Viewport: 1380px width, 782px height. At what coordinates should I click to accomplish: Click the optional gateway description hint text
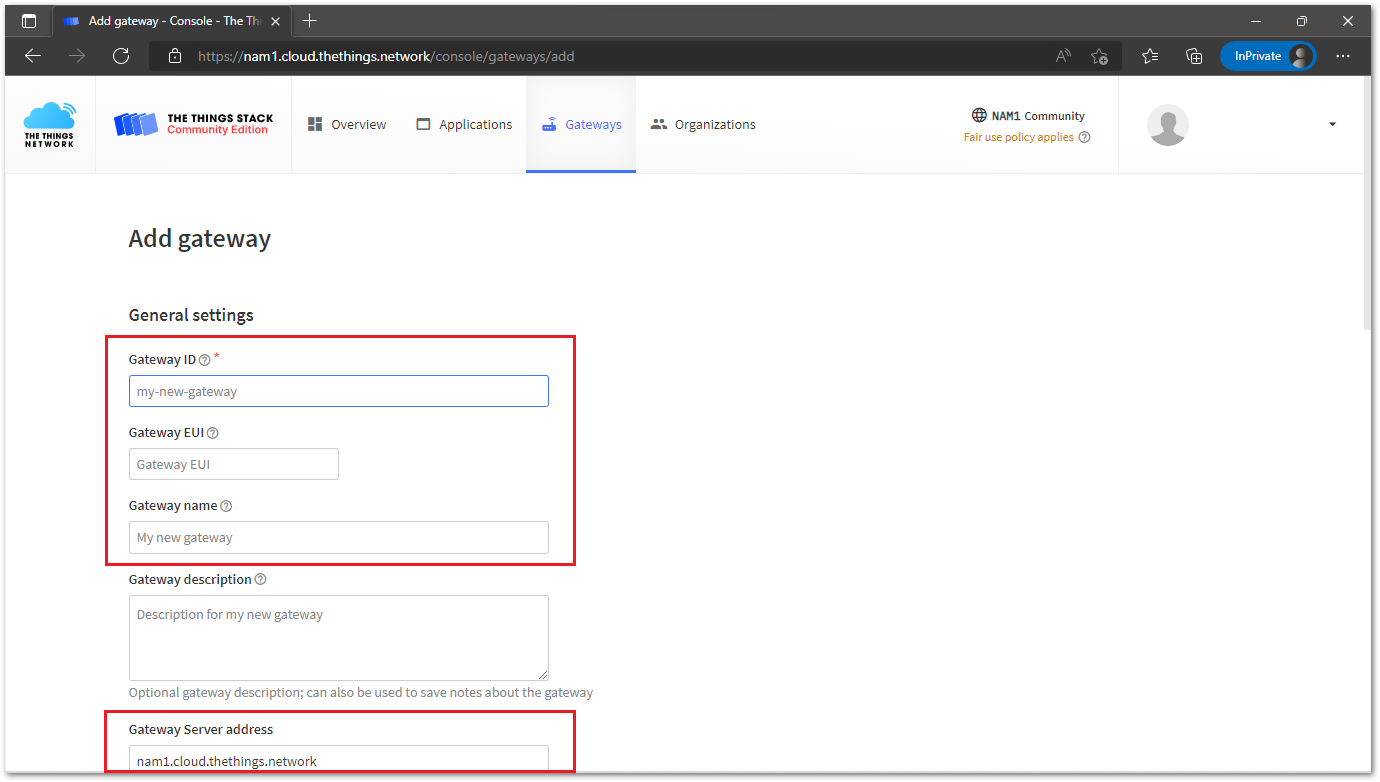361,692
